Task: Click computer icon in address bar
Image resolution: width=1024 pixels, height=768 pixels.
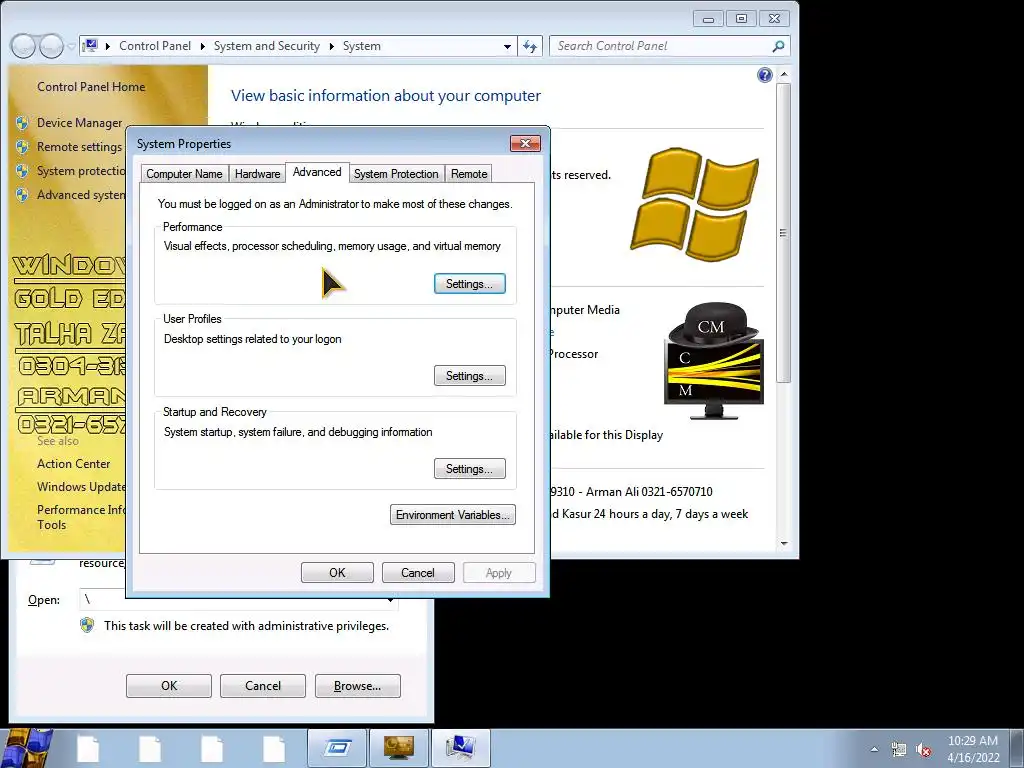Action: coord(91,45)
